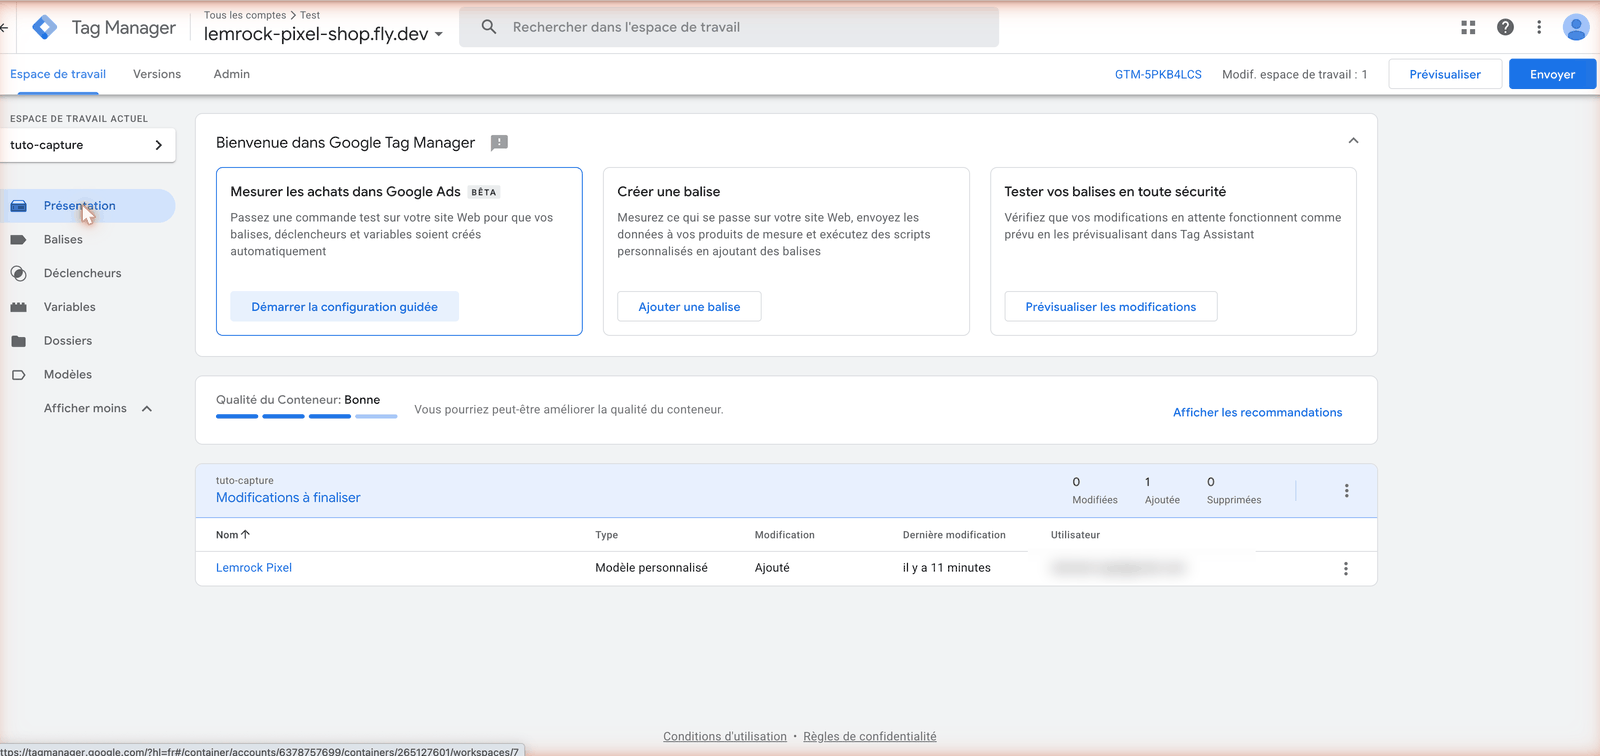Screen dimensions: 1600x756
Task: Open the help question mark icon
Action: 1505,27
